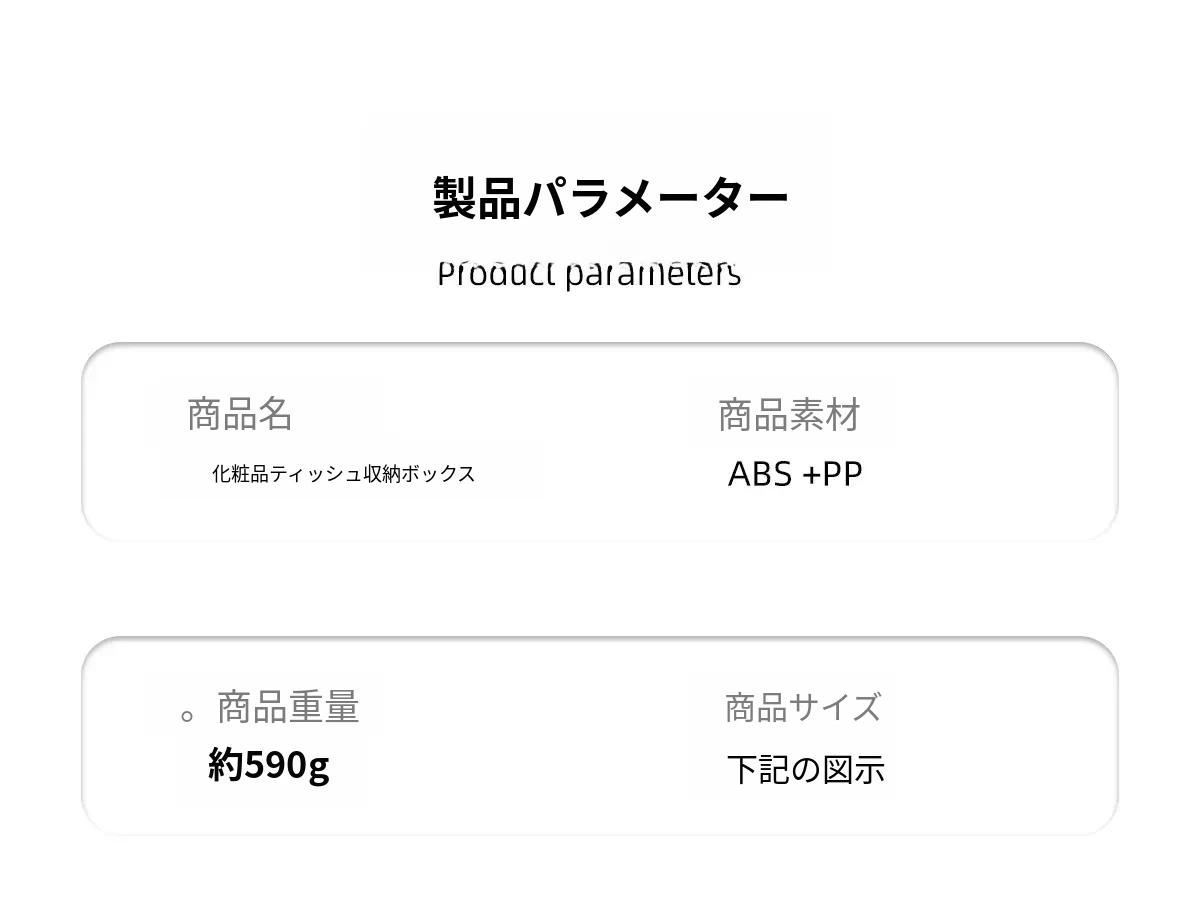Select the 商品素材 label
Image resolution: width=1200 pixels, height=908 pixels.
click(789, 415)
